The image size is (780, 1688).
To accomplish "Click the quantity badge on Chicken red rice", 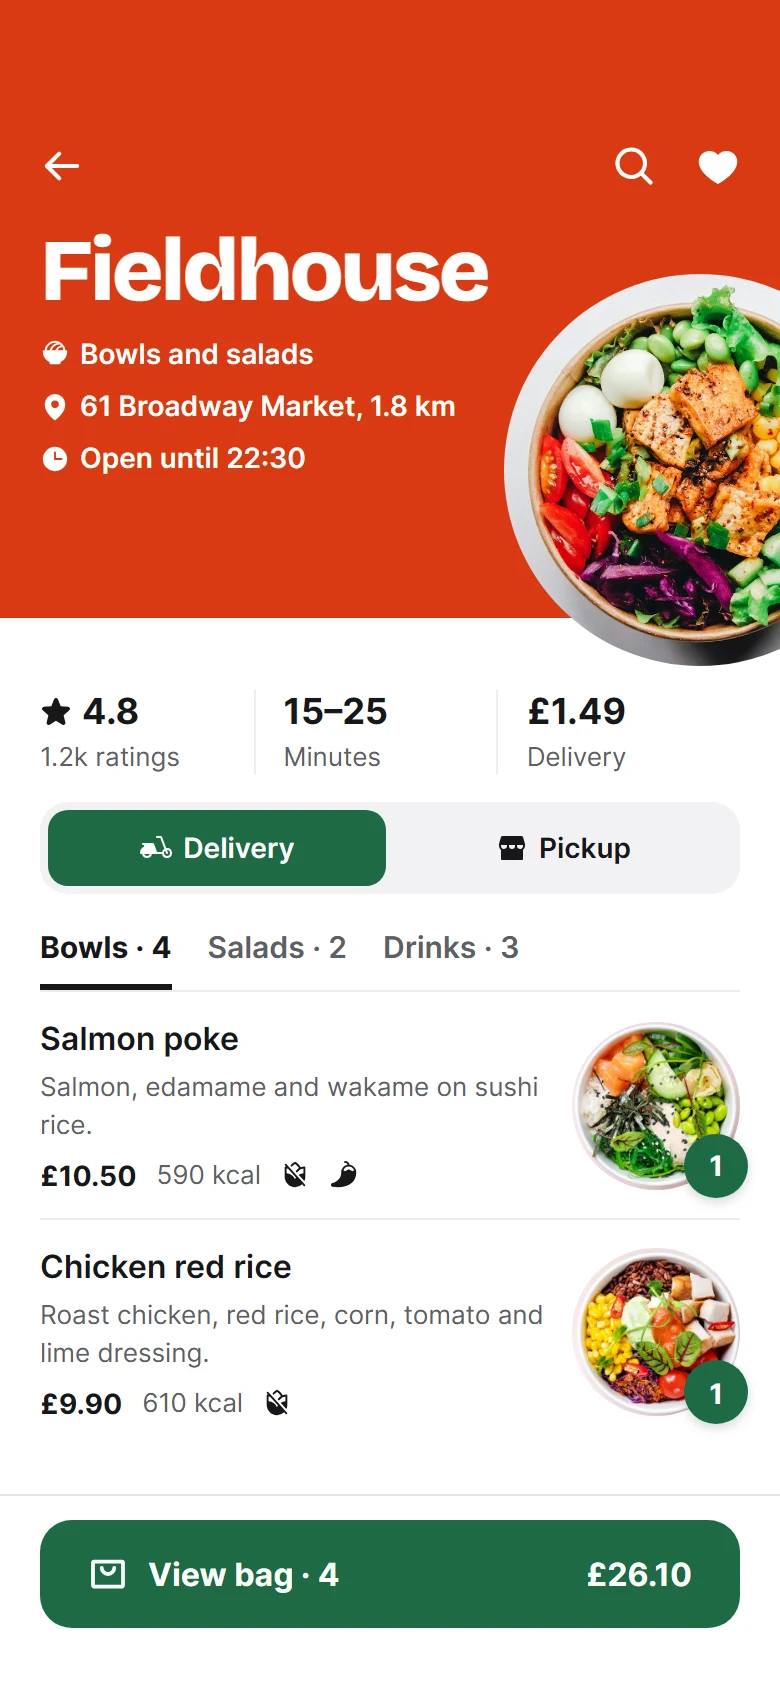I will coord(716,1393).
